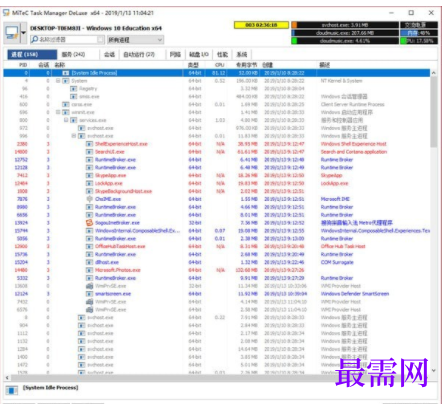Click the CPU 17.58% usage meter
This screenshot has width=447, height=404.
coord(419,41)
